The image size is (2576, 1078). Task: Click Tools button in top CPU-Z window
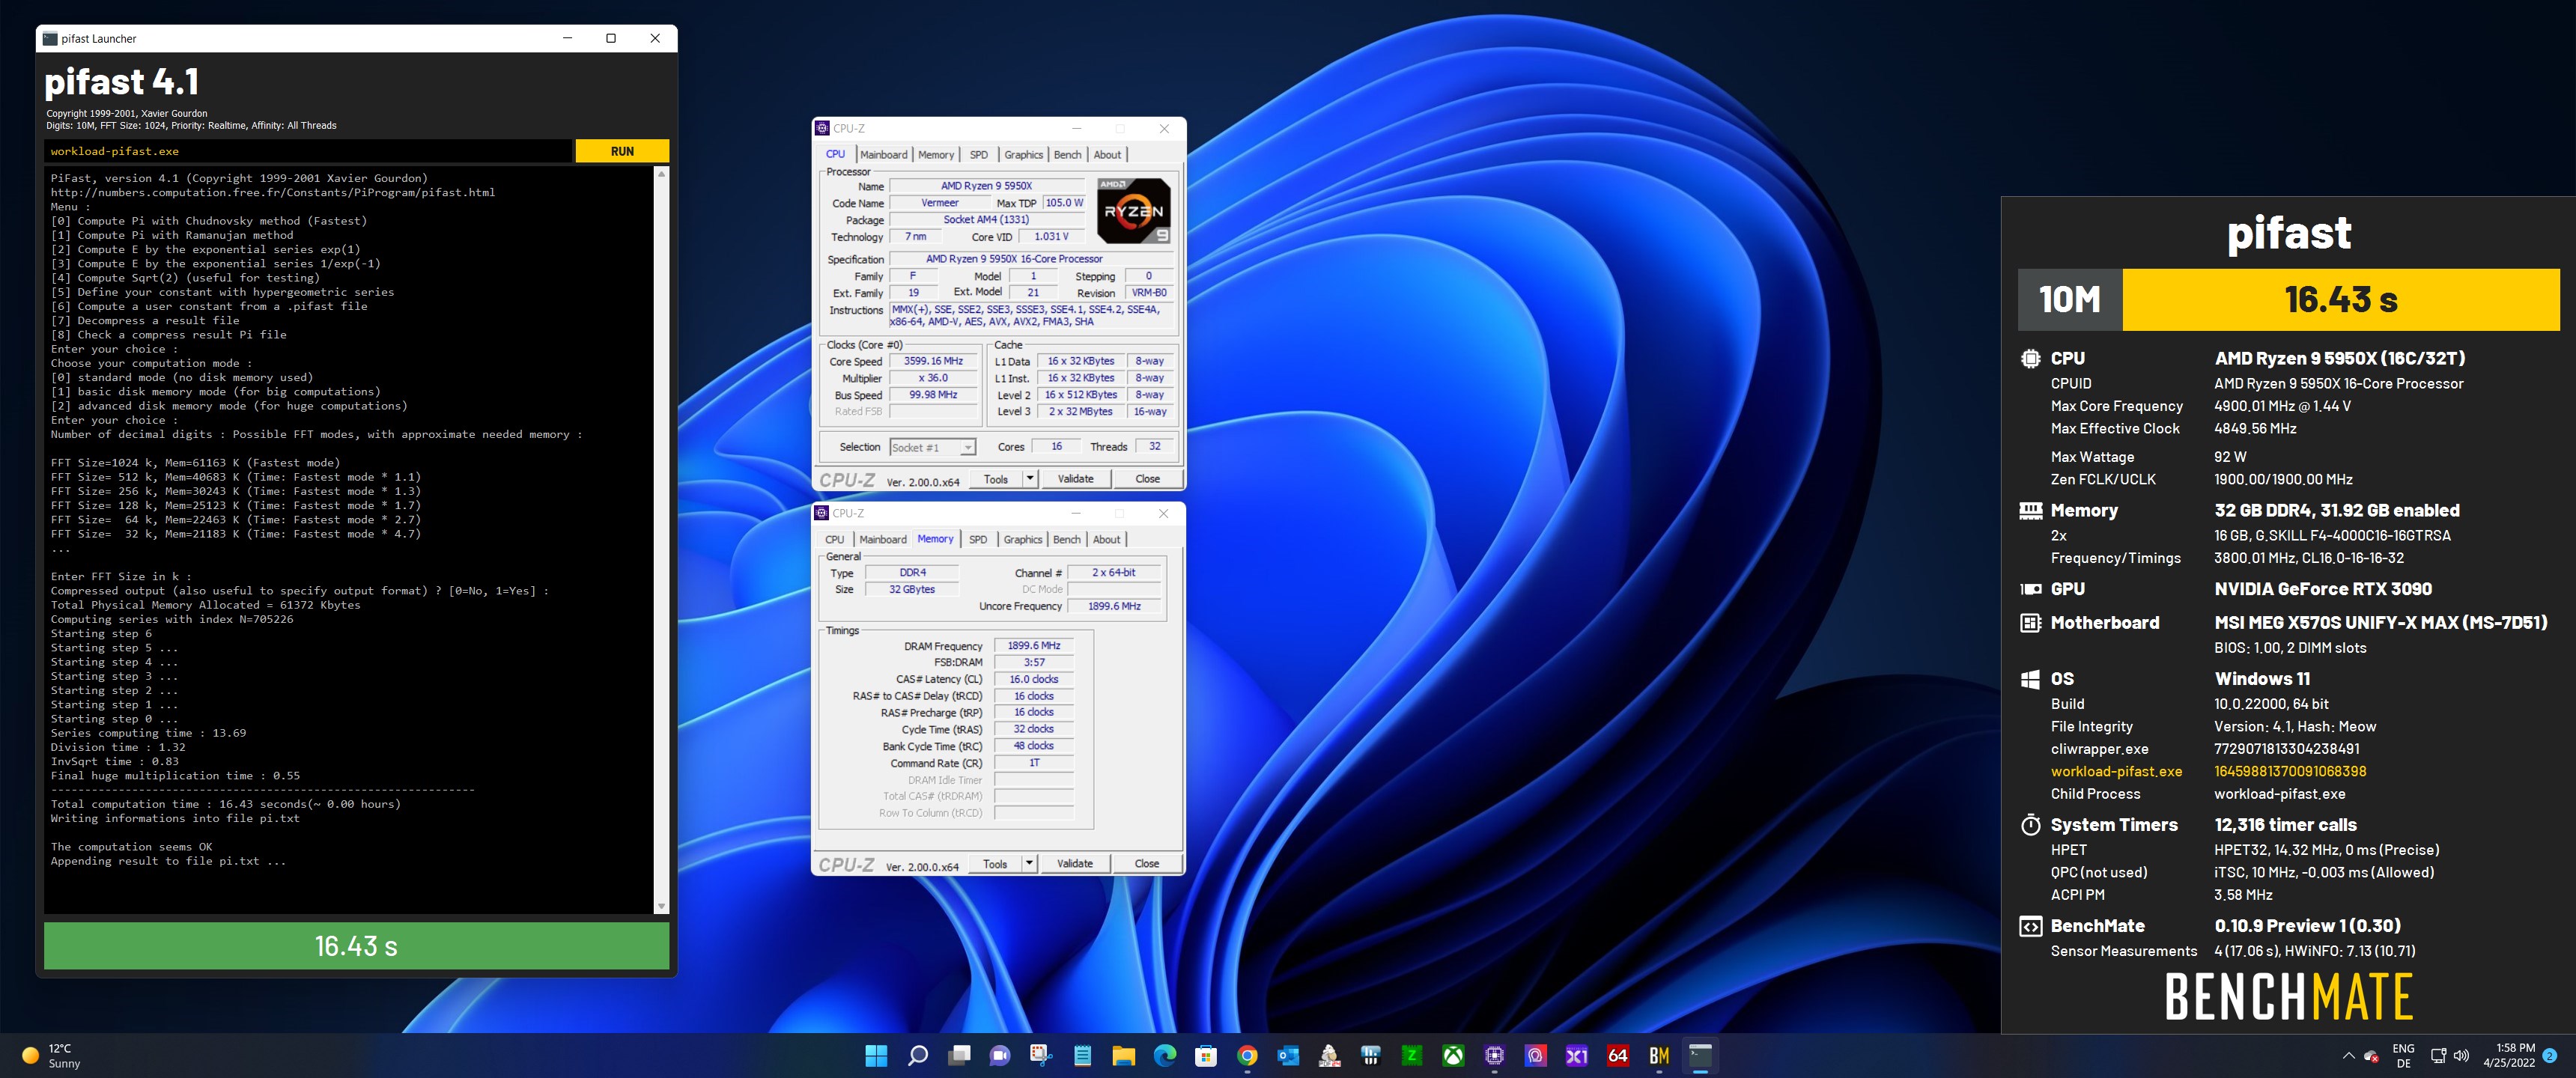point(995,479)
